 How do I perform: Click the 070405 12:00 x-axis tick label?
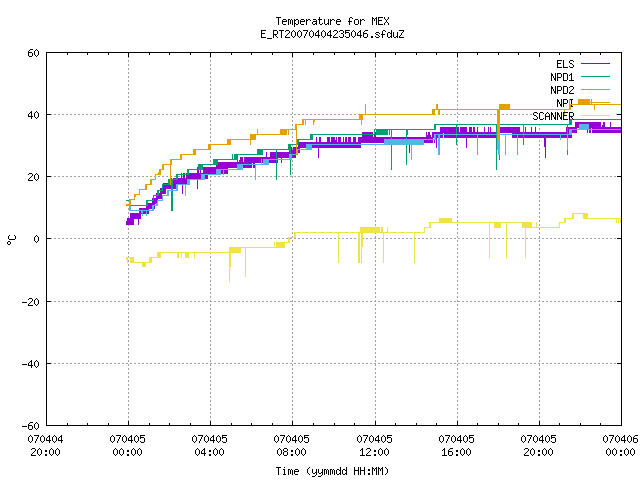coord(374,446)
